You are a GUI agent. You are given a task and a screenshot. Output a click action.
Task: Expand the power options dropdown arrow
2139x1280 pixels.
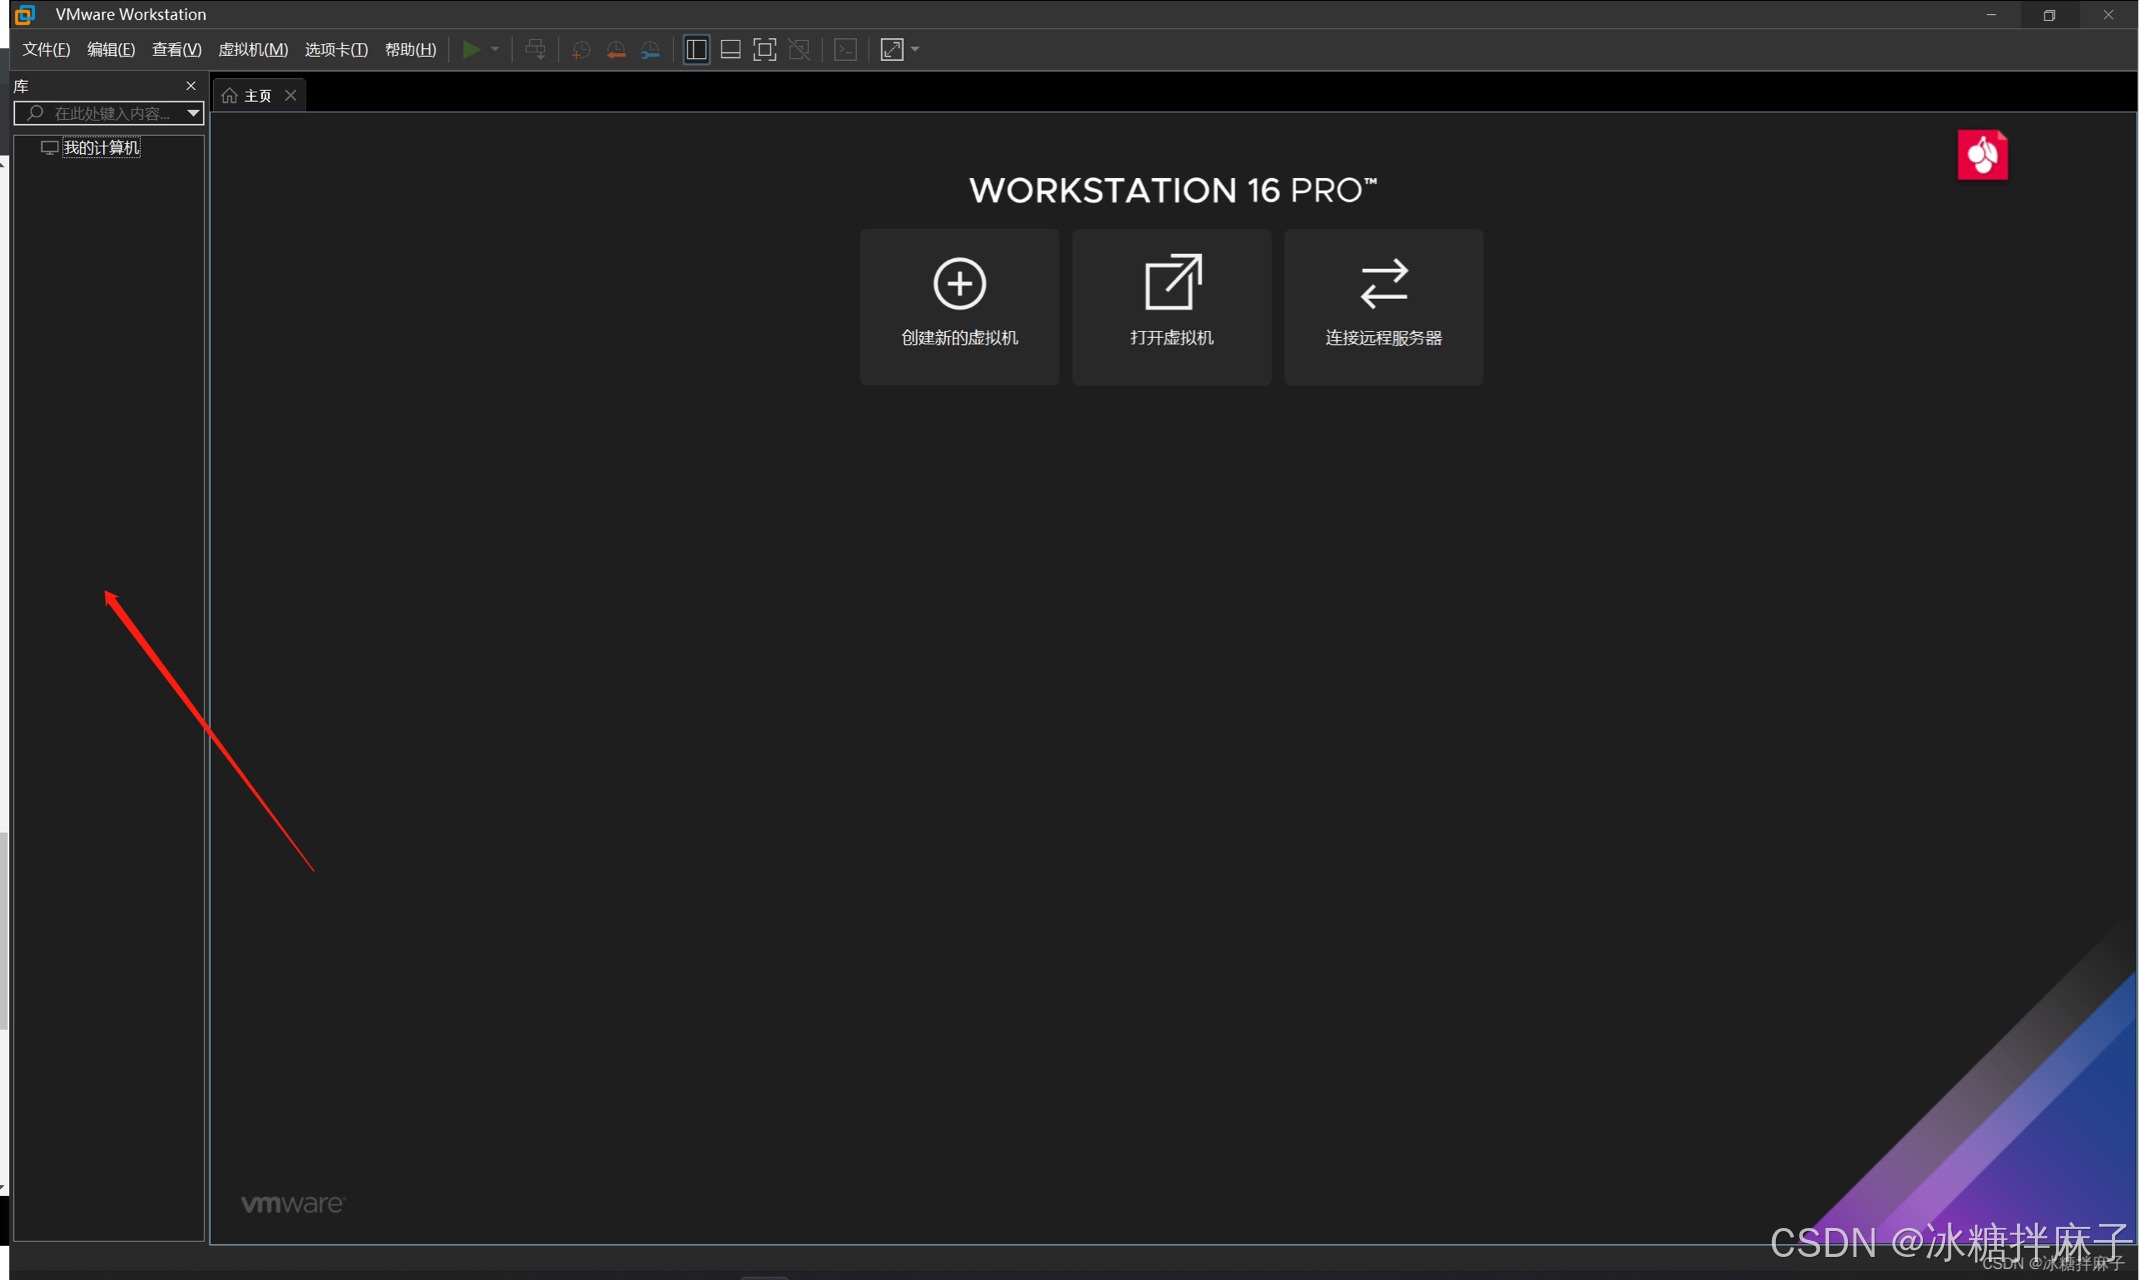(495, 49)
